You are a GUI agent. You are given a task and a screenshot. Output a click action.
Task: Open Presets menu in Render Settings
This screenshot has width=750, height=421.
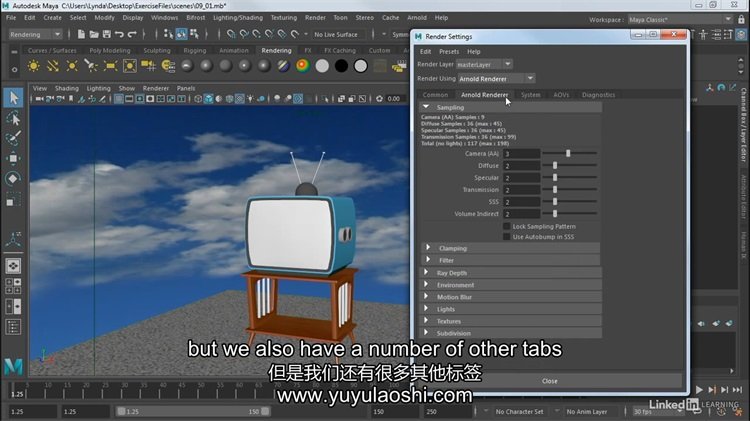tap(449, 52)
